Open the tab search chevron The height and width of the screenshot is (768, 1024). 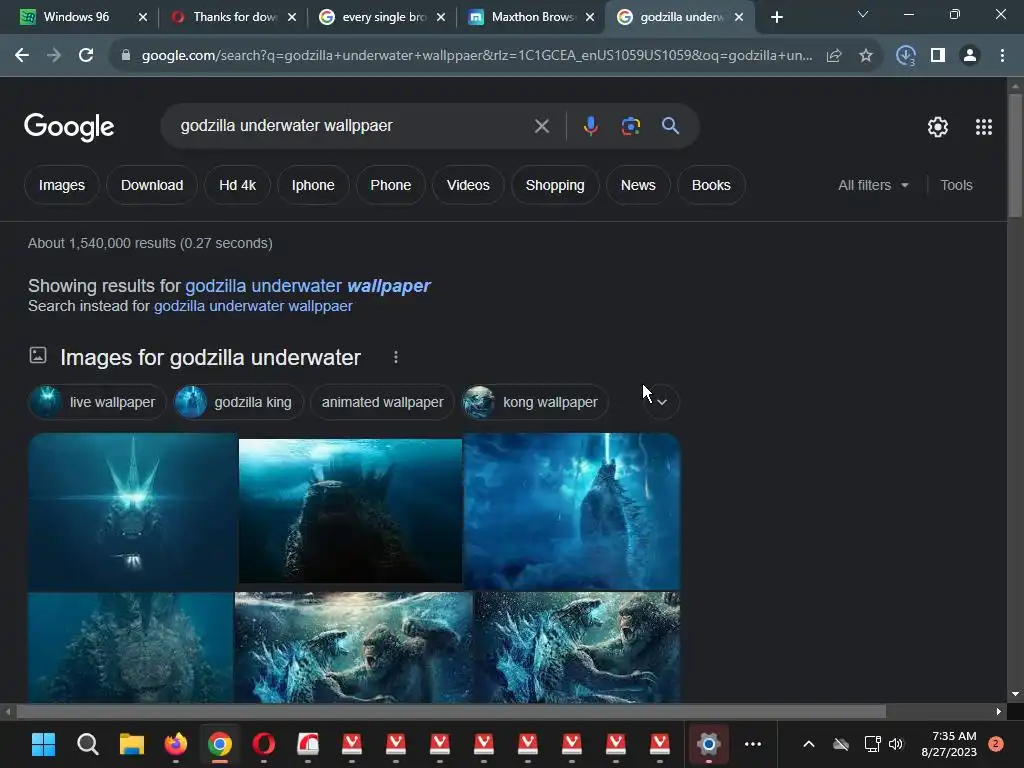[863, 14]
